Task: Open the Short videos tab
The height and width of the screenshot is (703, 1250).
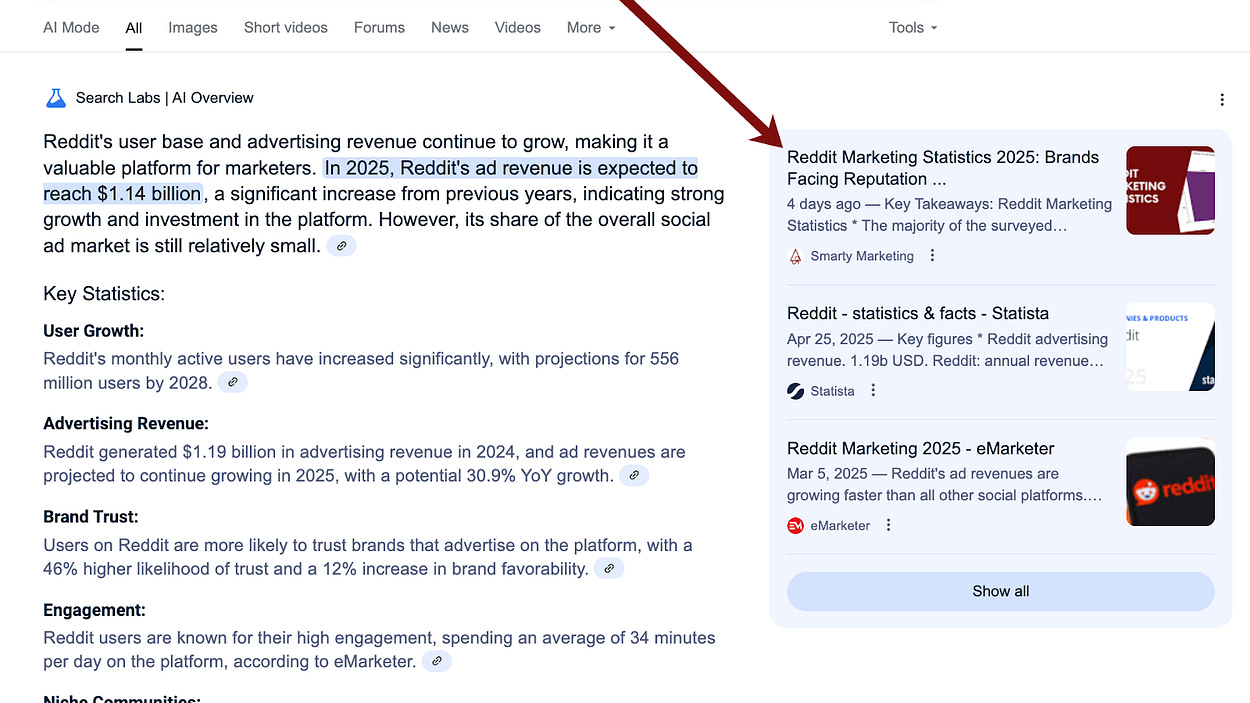Action: 286,27
